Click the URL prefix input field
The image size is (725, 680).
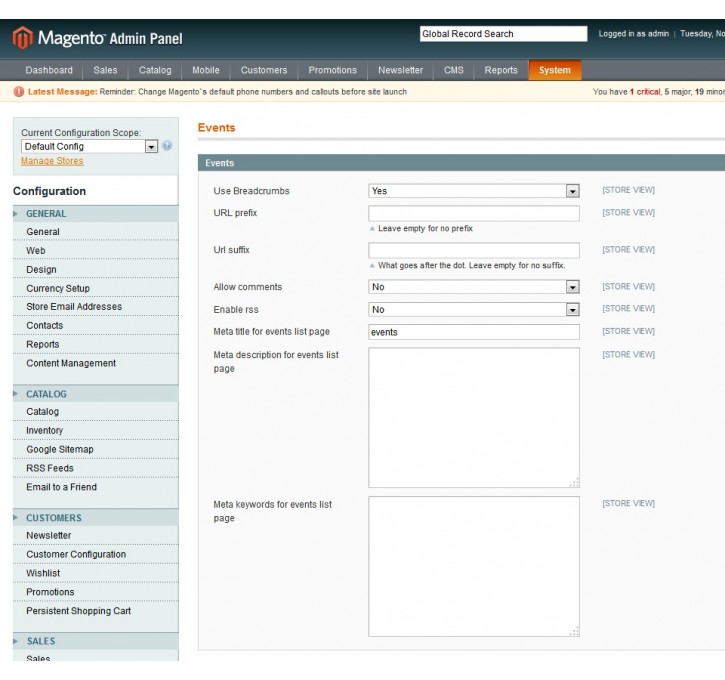(474, 213)
